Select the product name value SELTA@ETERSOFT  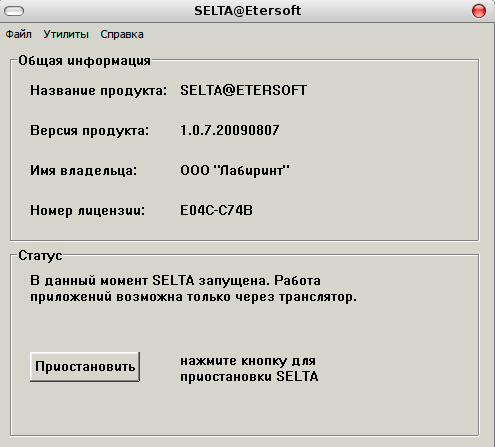[243, 90]
